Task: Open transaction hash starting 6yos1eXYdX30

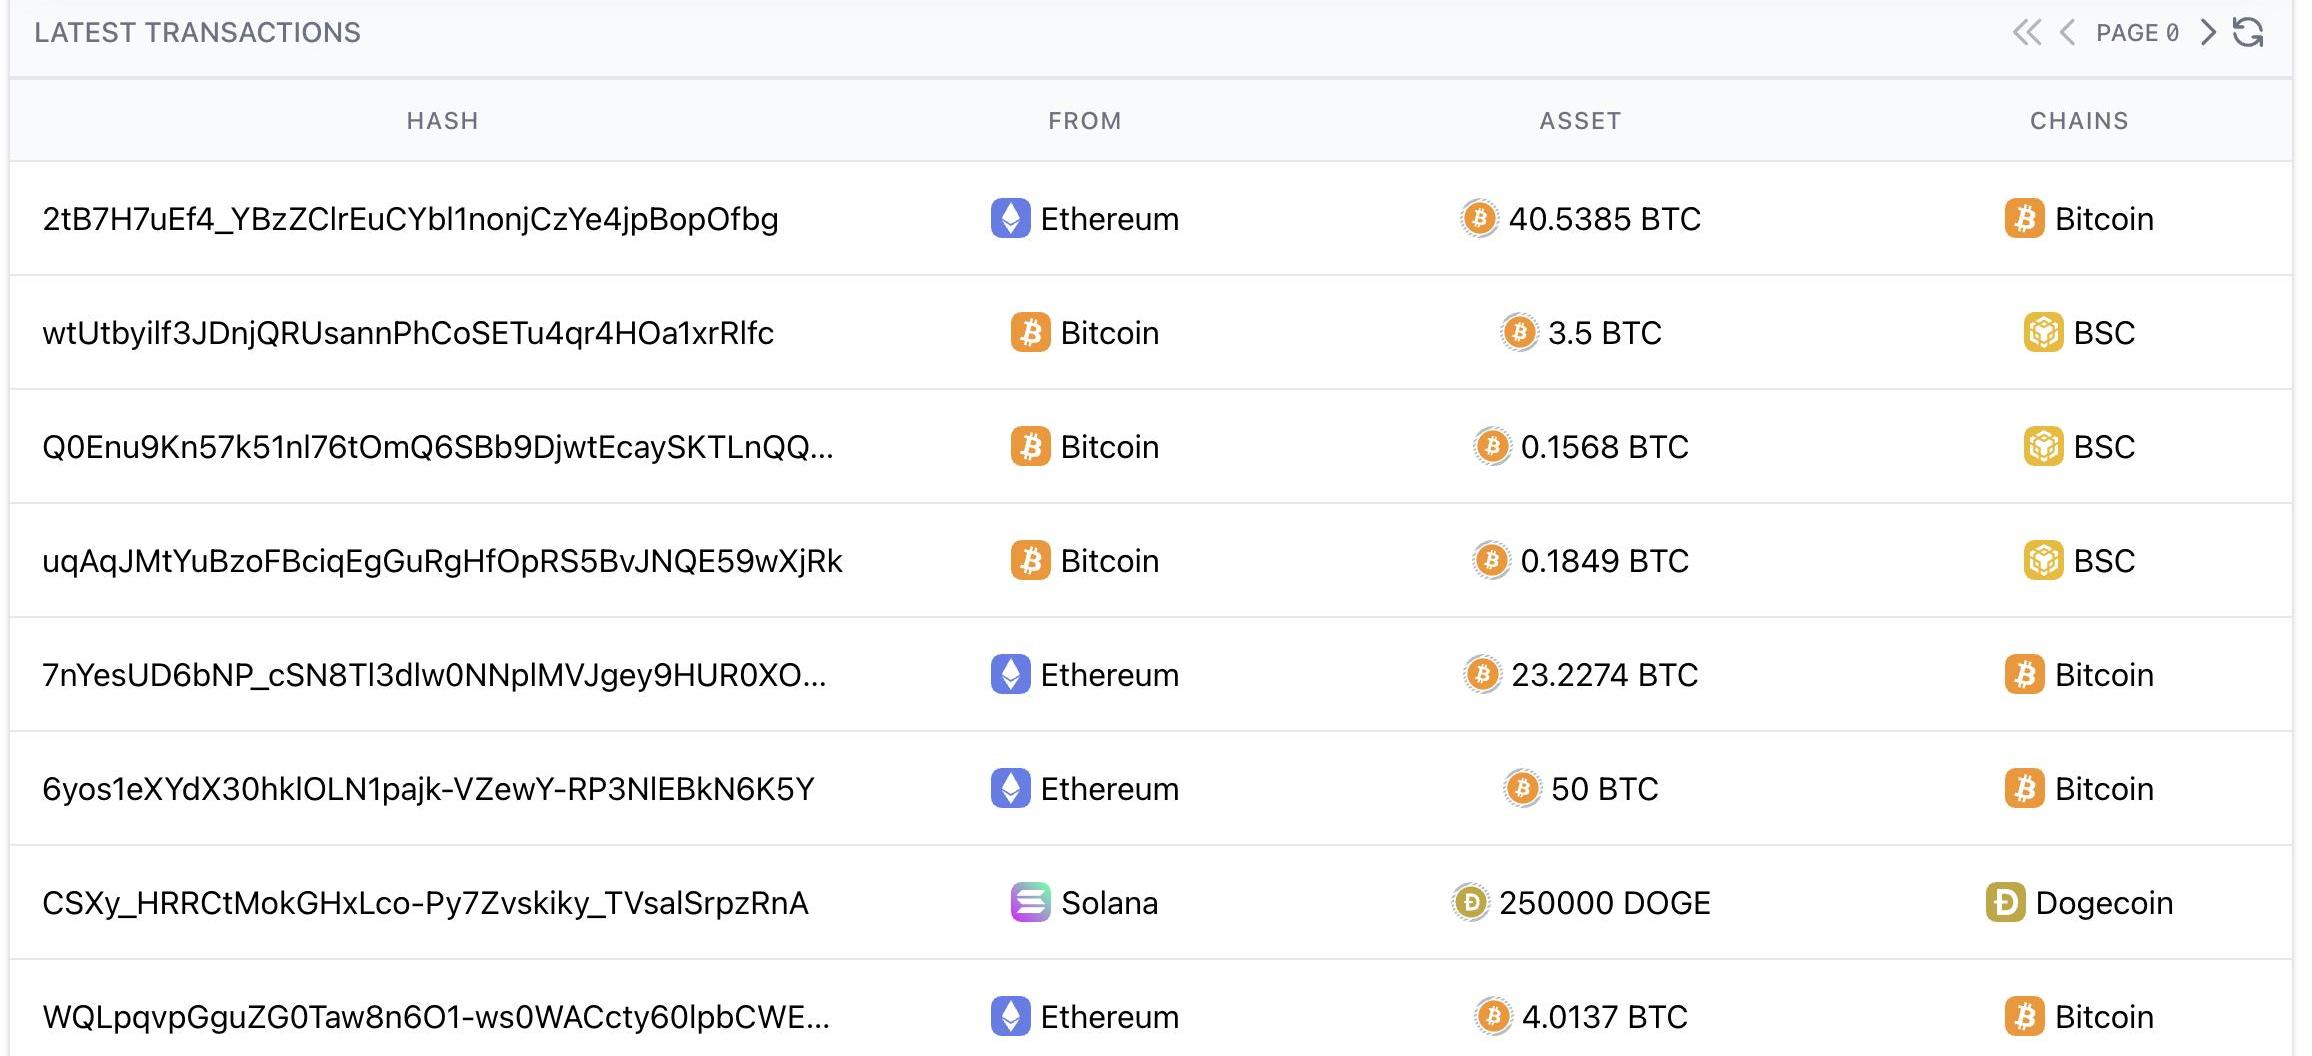Action: (x=428, y=789)
